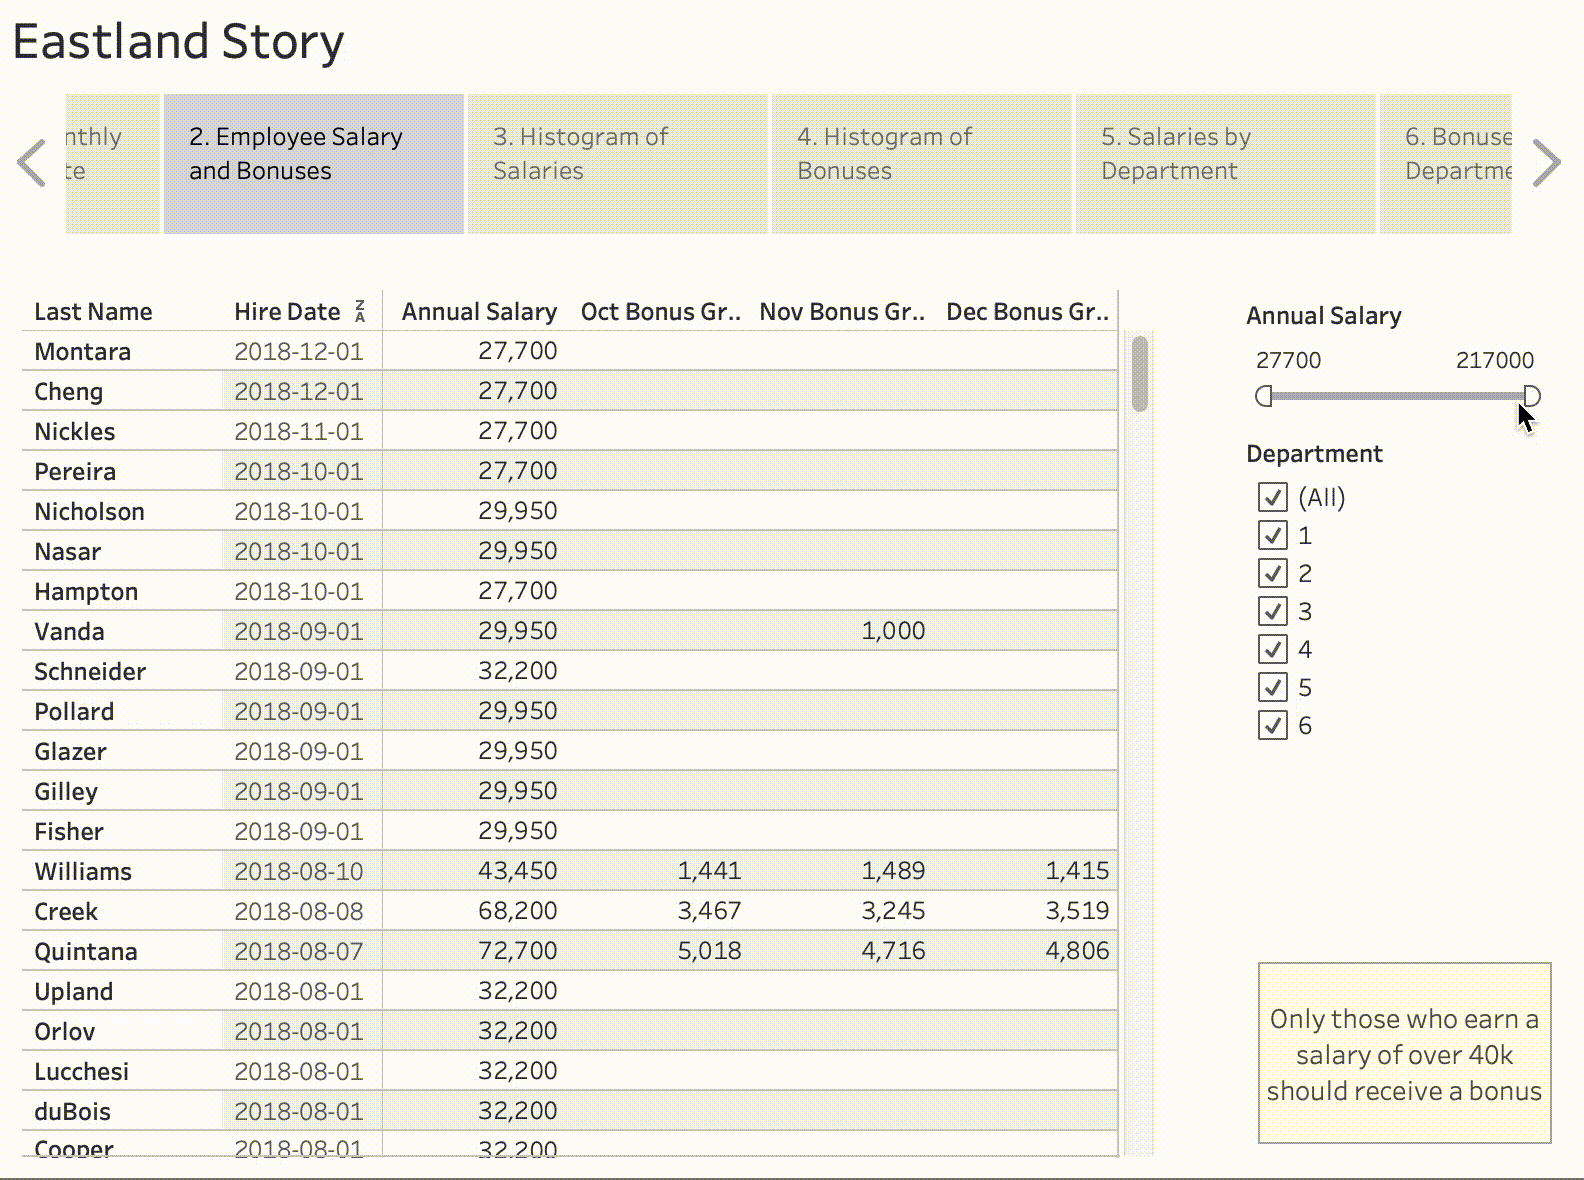Select the Nicholson row name
Viewport: 1584px width, 1180px height.
(x=89, y=512)
